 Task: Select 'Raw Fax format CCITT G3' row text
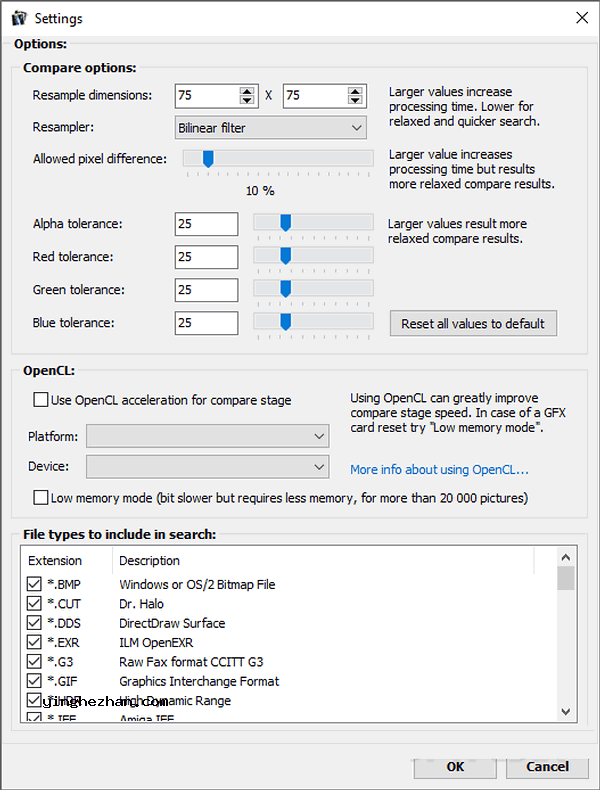[x=191, y=662]
